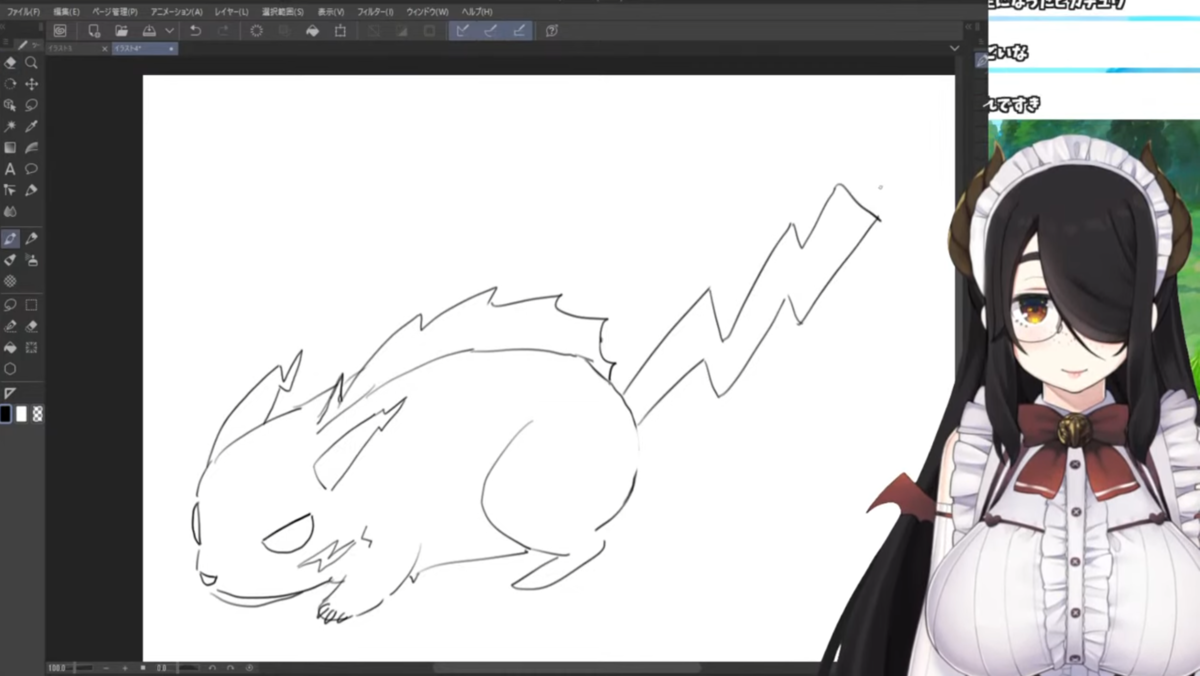This screenshot has height=676, width=1200.
Task: Toggle Snap to Grid
Action: (519, 31)
